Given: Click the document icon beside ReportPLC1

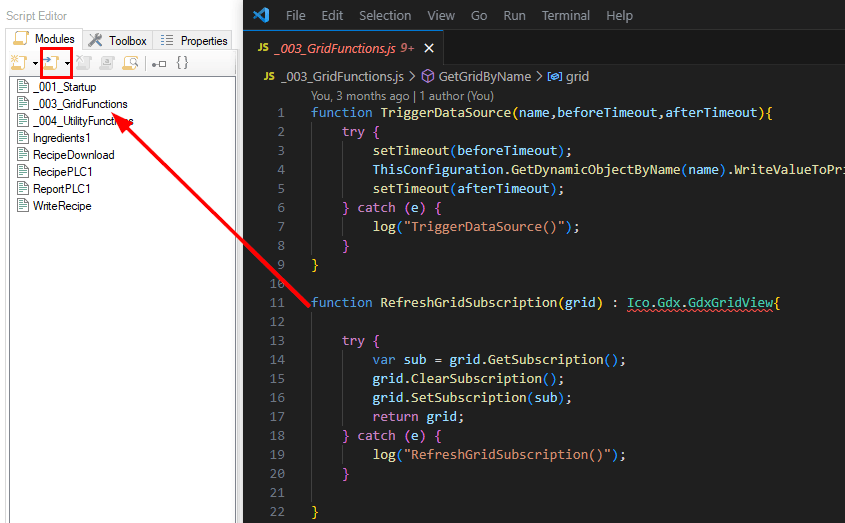Looking at the screenshot, I should point(23,188).
